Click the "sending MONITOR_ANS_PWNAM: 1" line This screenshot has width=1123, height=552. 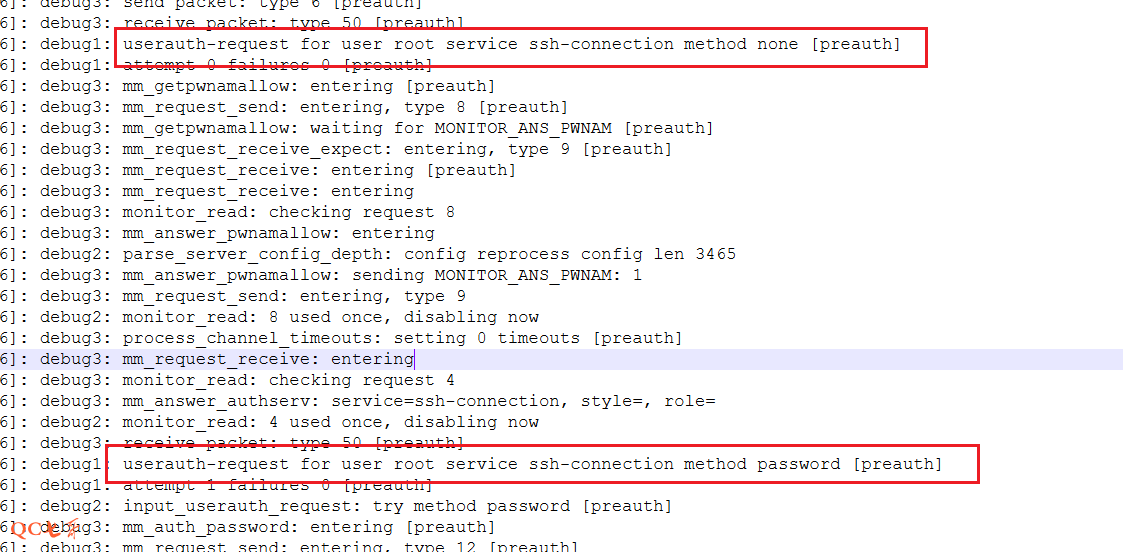382,275
